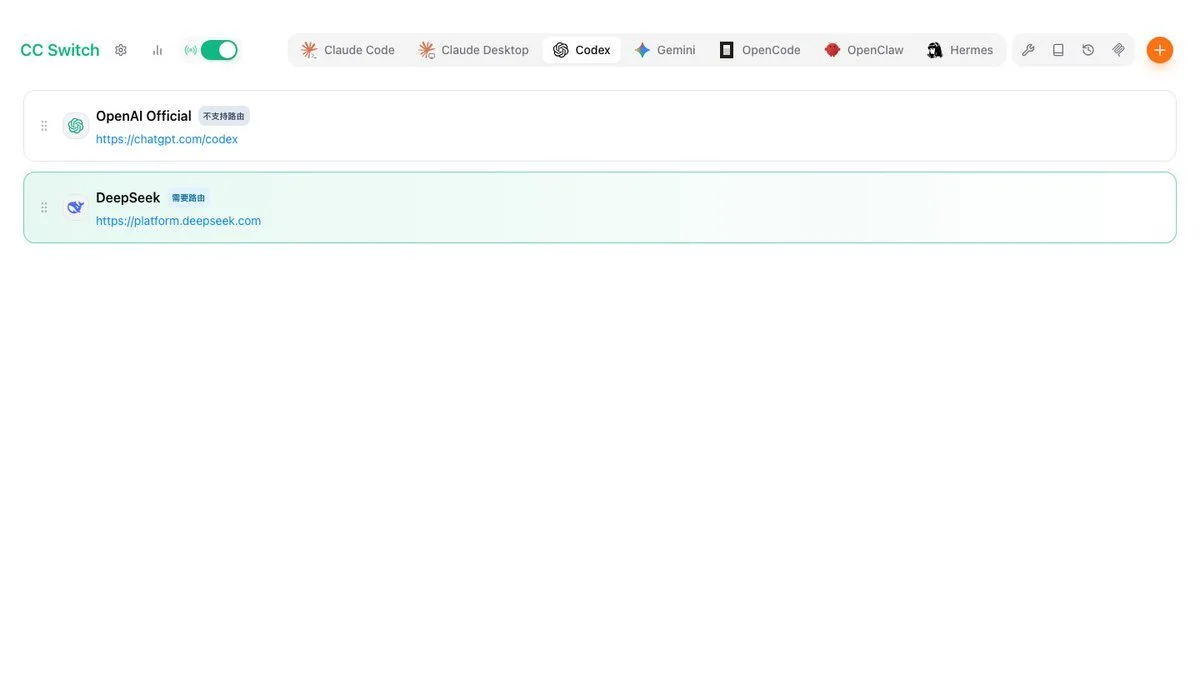1200x675 pixels.
Task: Click the book icon in toolbar
Action: coord(1058,50)
